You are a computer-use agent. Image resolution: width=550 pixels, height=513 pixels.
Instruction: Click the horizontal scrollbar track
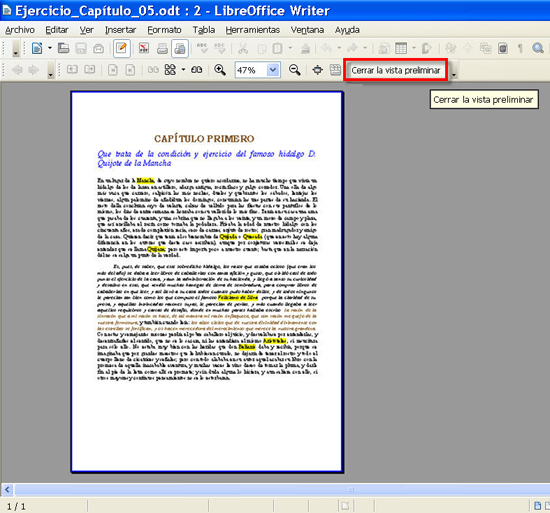pyautogui.click(x=282, y=490)
